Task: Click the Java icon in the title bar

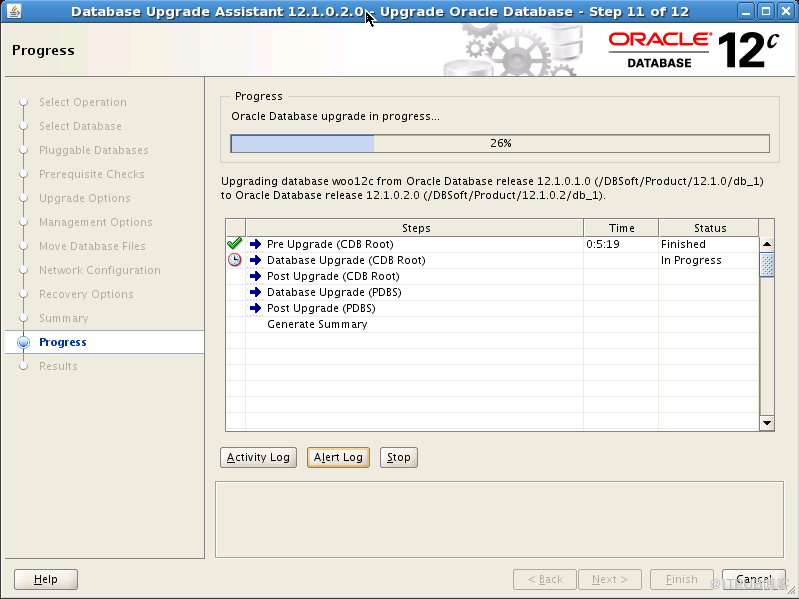Action: point(14,11)
